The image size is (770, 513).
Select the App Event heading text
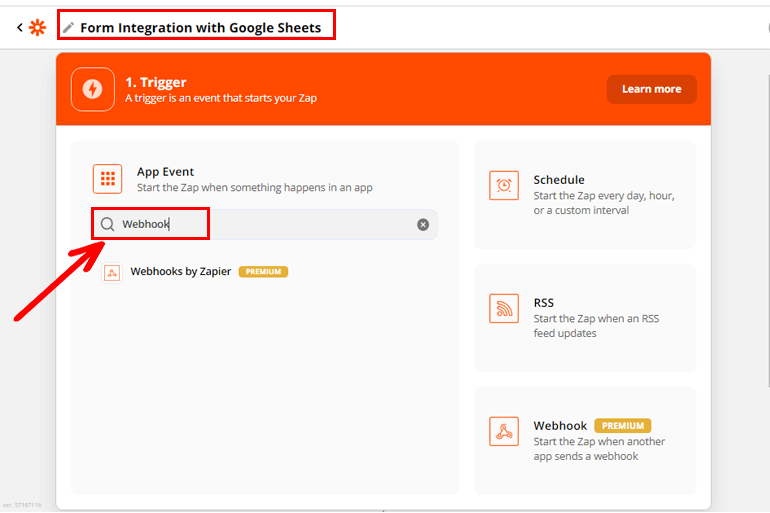[165, 172]
